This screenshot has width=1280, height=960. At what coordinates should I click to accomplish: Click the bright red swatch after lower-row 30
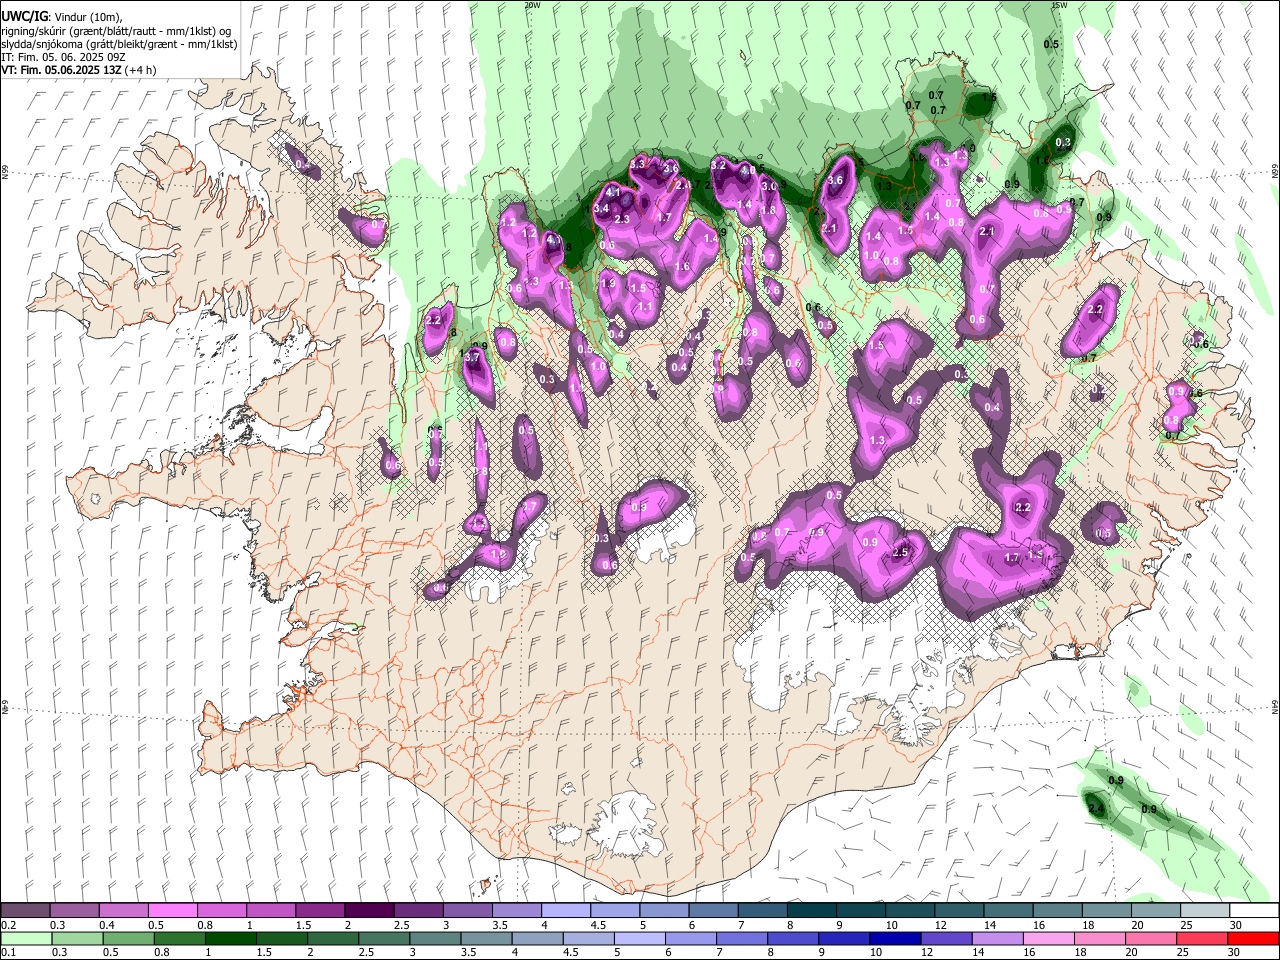tap(1254, 939)
